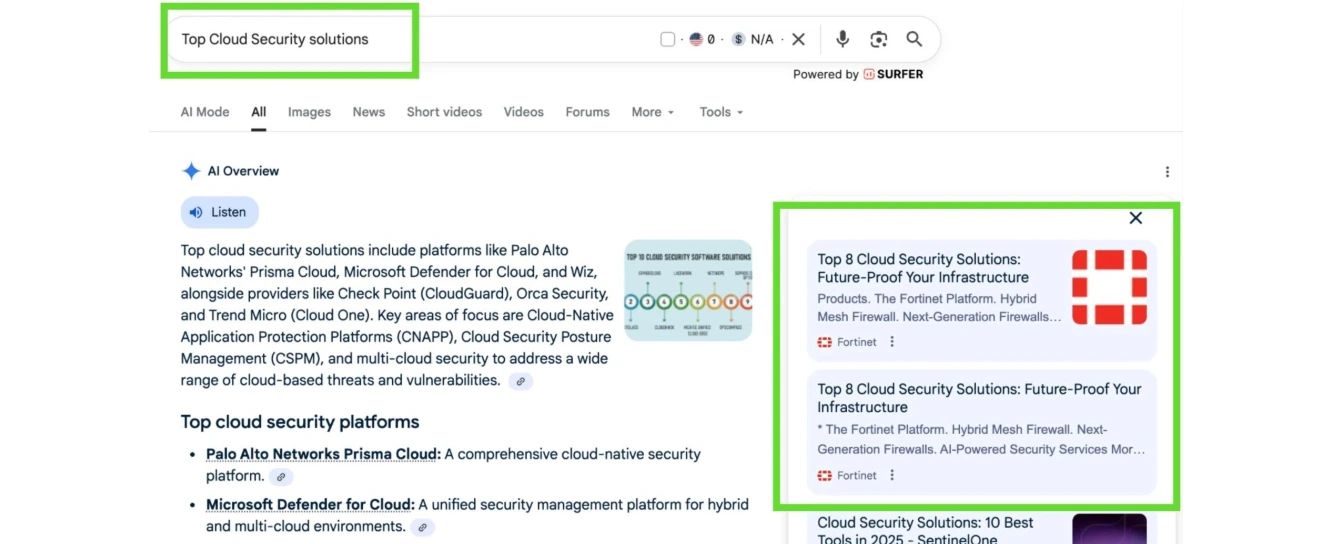Click the AI Overview label text
This screenshot has width=1328, height=544.
point(243,171)
